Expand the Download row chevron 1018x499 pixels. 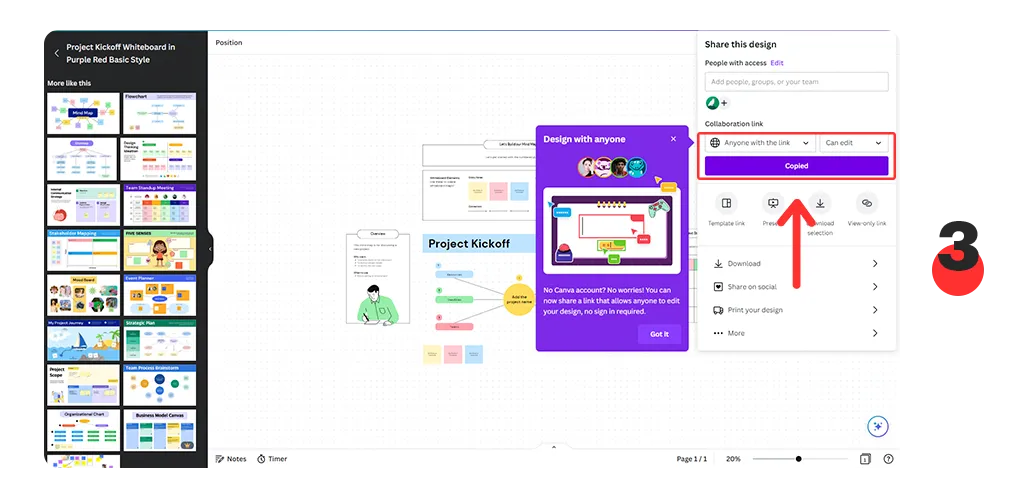pyautogui.click(x=875, y=263)
